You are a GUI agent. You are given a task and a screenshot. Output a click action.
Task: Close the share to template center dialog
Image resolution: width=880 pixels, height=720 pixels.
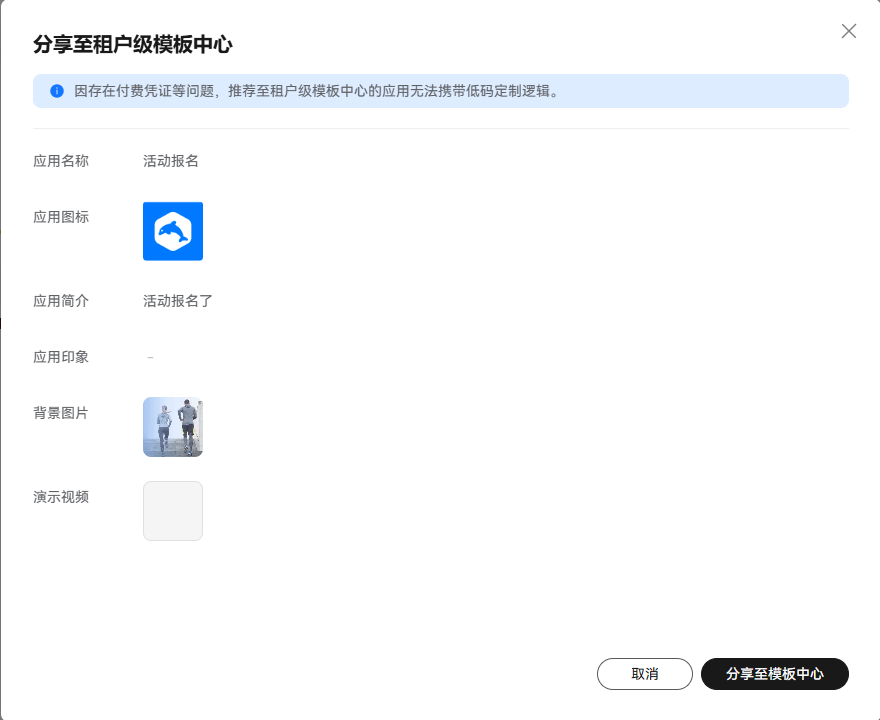[849, 31]
